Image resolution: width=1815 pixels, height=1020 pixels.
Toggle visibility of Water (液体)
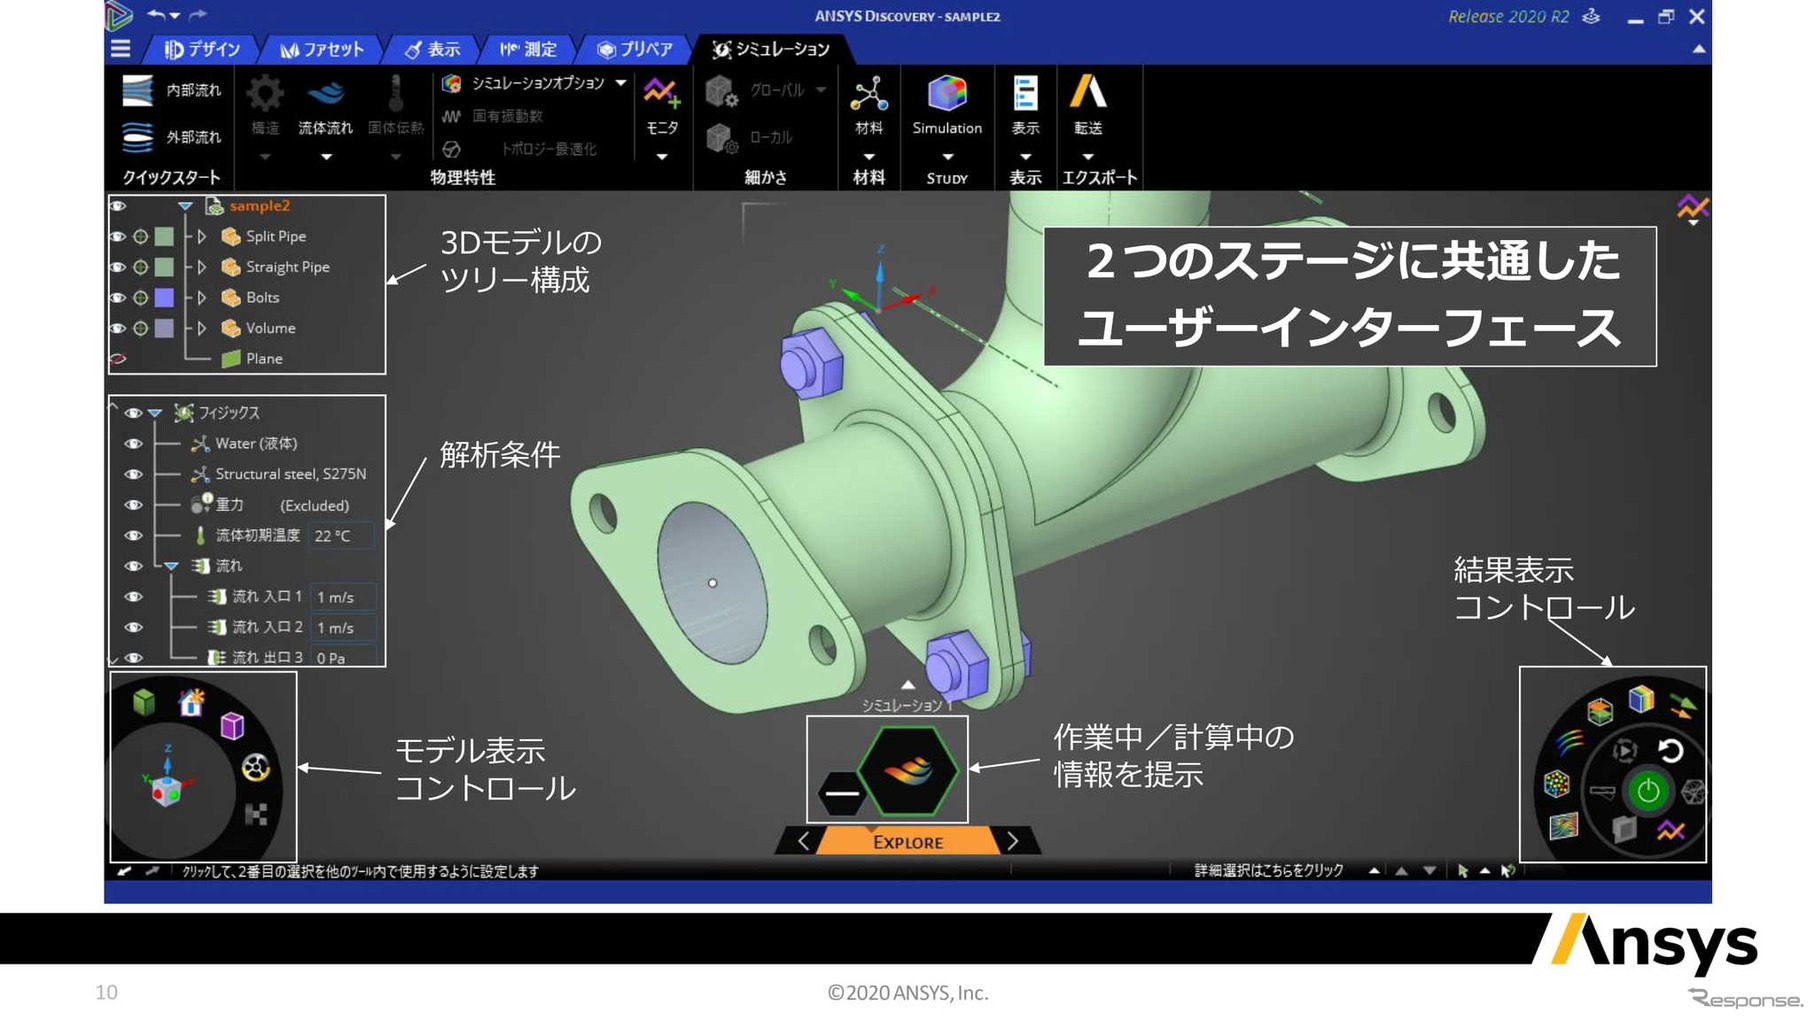pyautogui.click(x=133, y=444)
